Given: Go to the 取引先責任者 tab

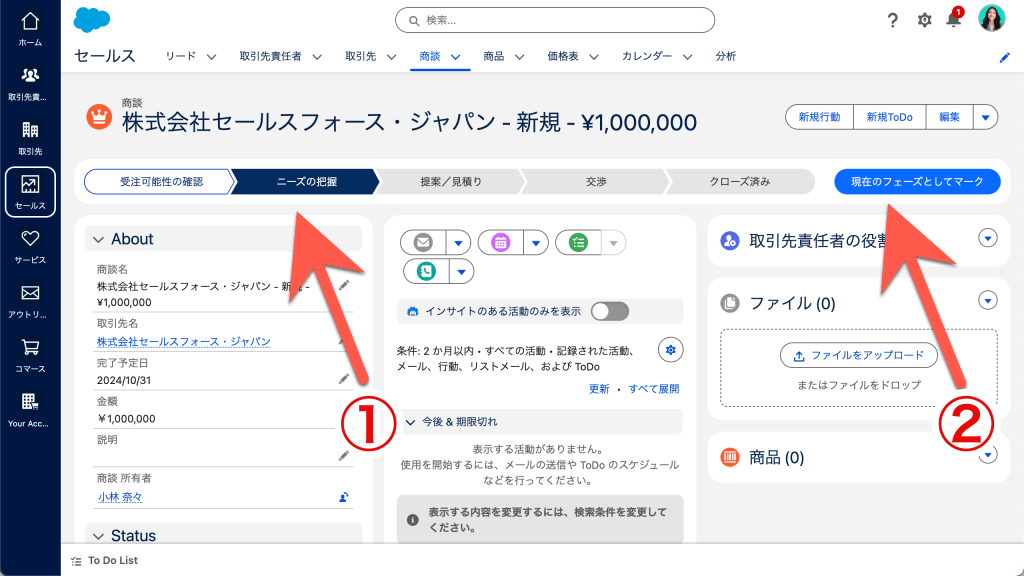Looking at the screenshot, I should pyautogui.click(x=270, y=56).
